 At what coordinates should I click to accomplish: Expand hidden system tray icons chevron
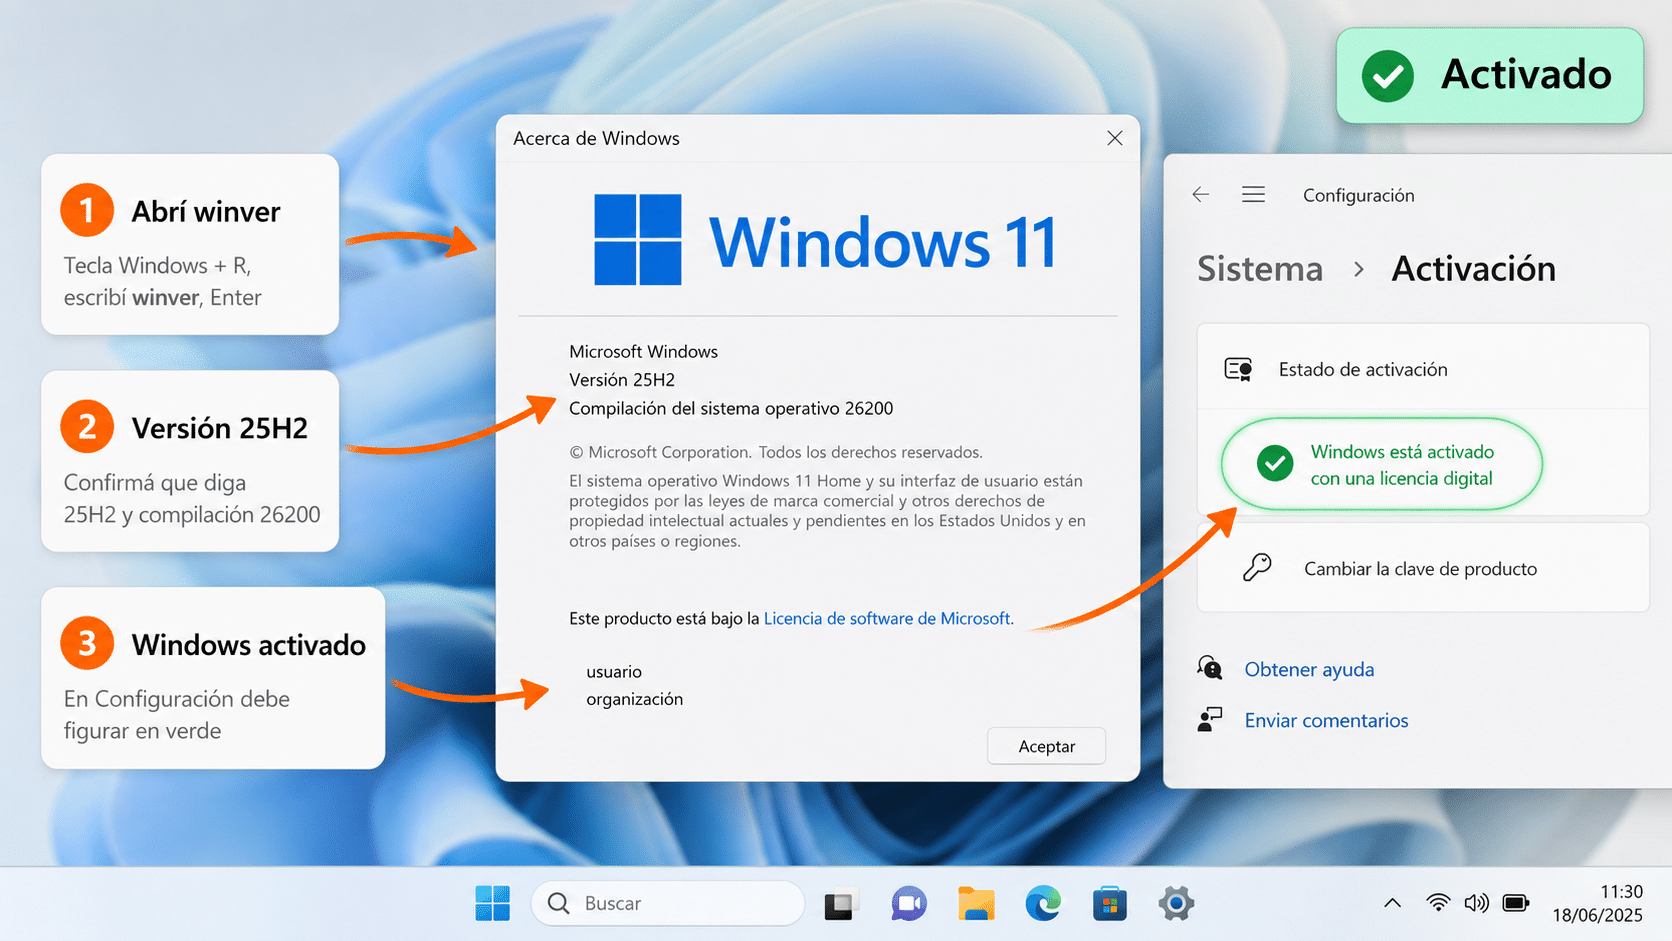pyautogui.click(x=1392, y=903)
